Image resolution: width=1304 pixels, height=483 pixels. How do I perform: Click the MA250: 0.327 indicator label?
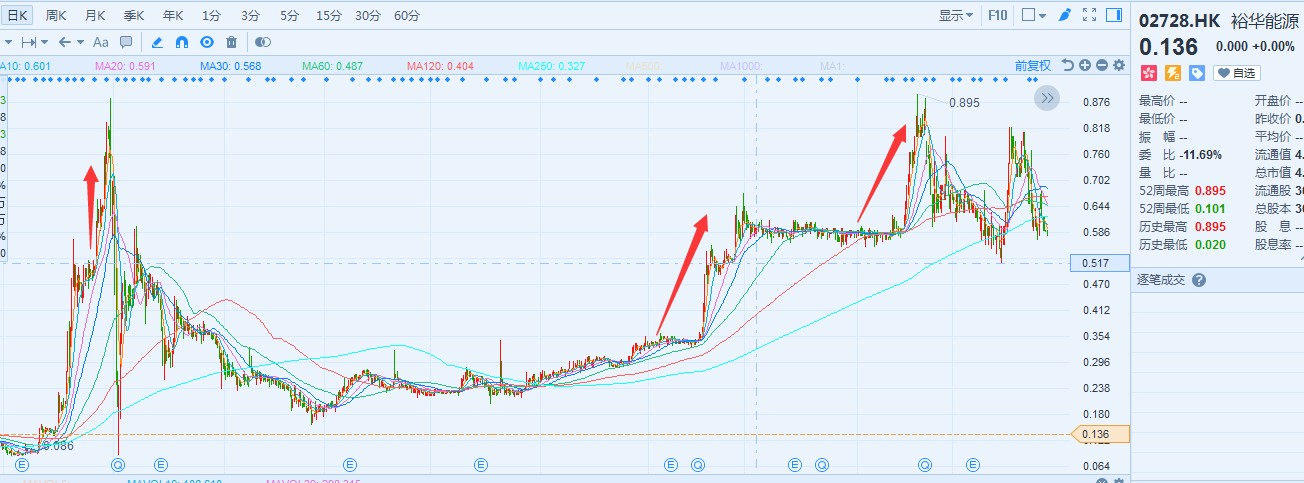coord(551,66)
